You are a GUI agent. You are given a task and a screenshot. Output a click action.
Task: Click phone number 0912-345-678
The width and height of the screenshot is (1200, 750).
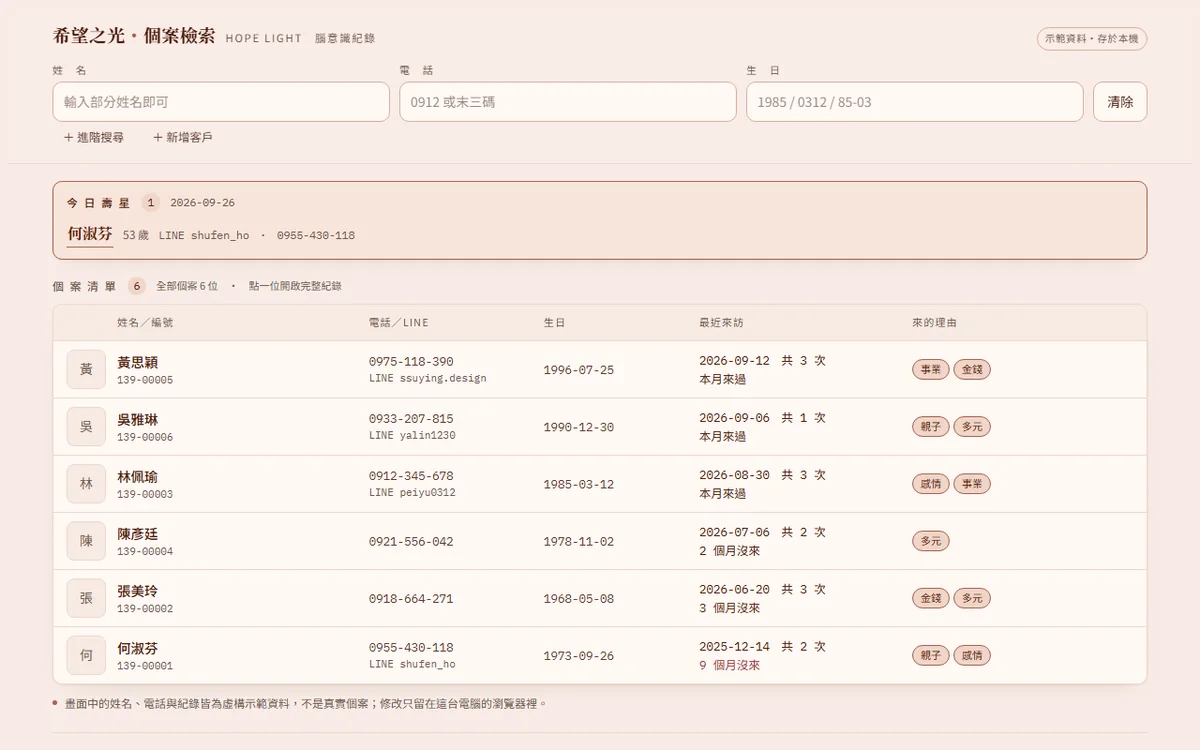[x=411, y=476]
